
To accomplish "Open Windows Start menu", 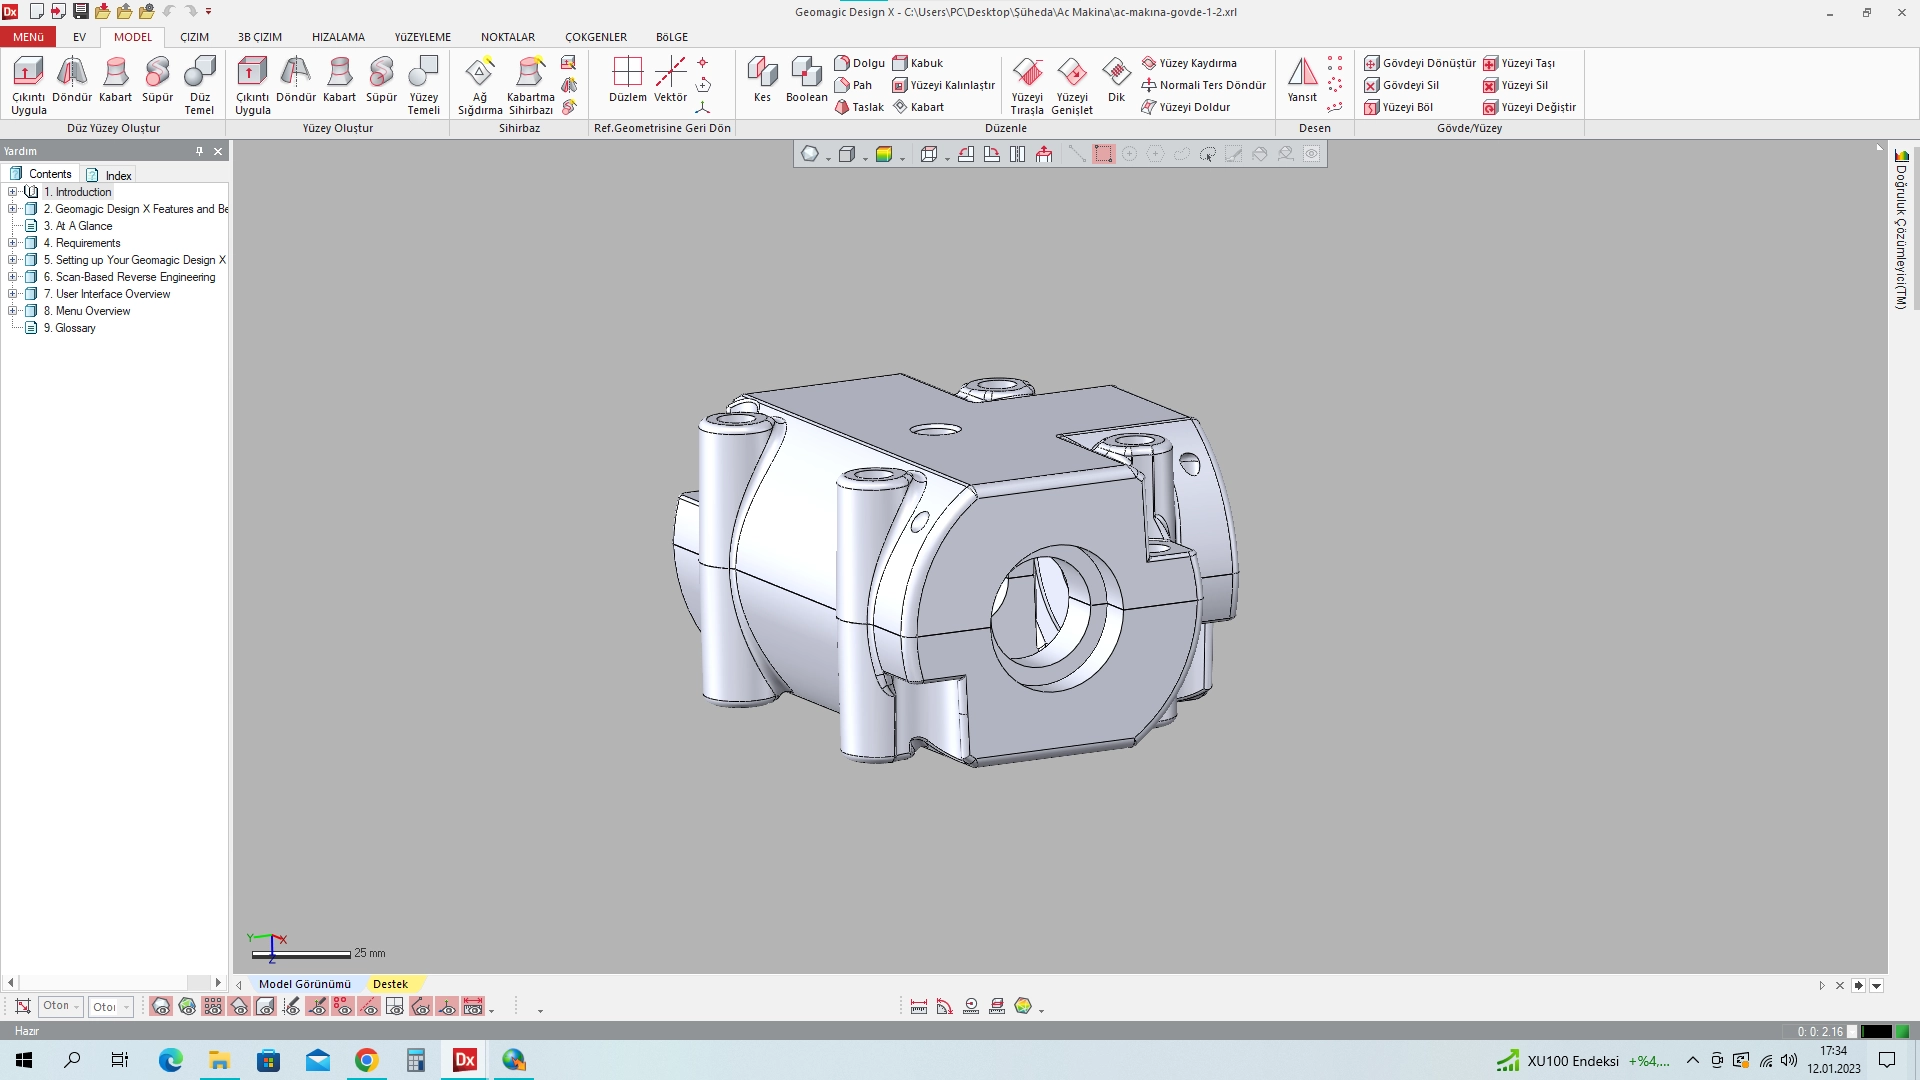I will tap(24, 1060).
